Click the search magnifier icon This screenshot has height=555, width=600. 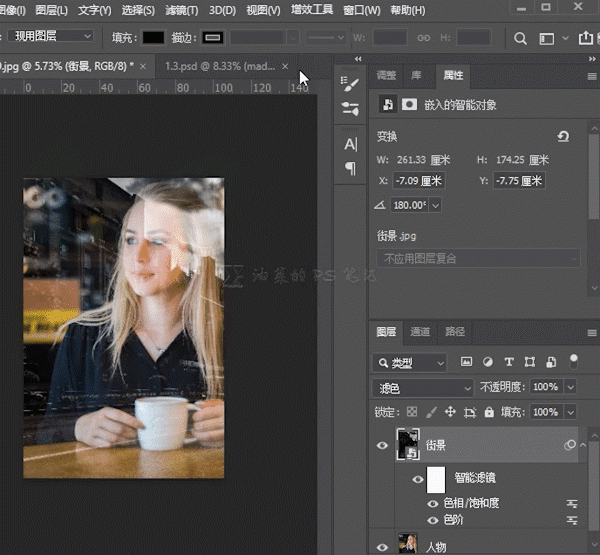click(x=520, y=38)
